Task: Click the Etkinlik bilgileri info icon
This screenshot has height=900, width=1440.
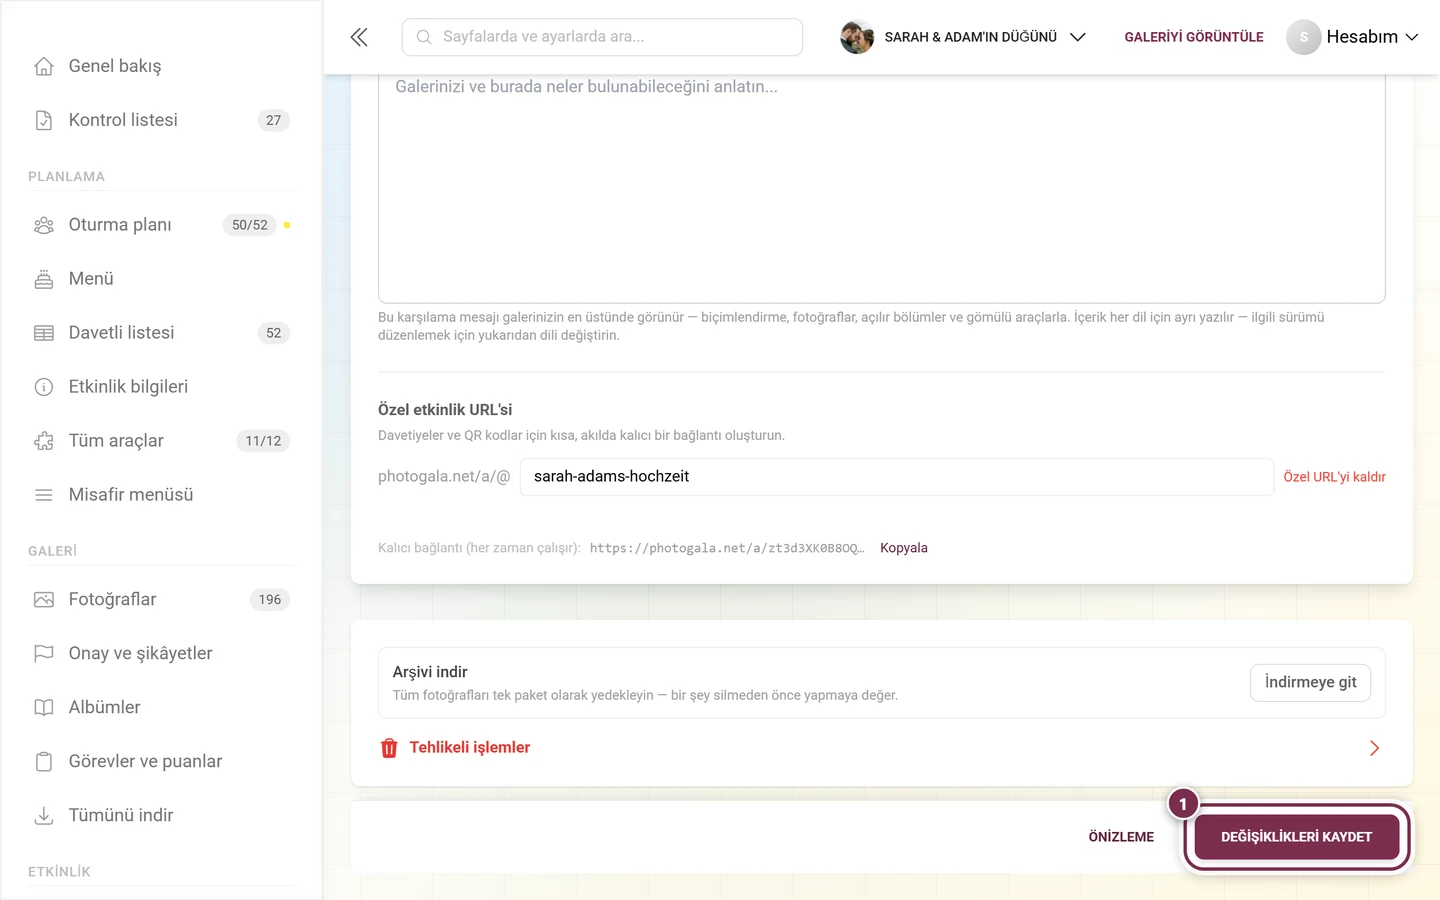Action: point(44,387)
